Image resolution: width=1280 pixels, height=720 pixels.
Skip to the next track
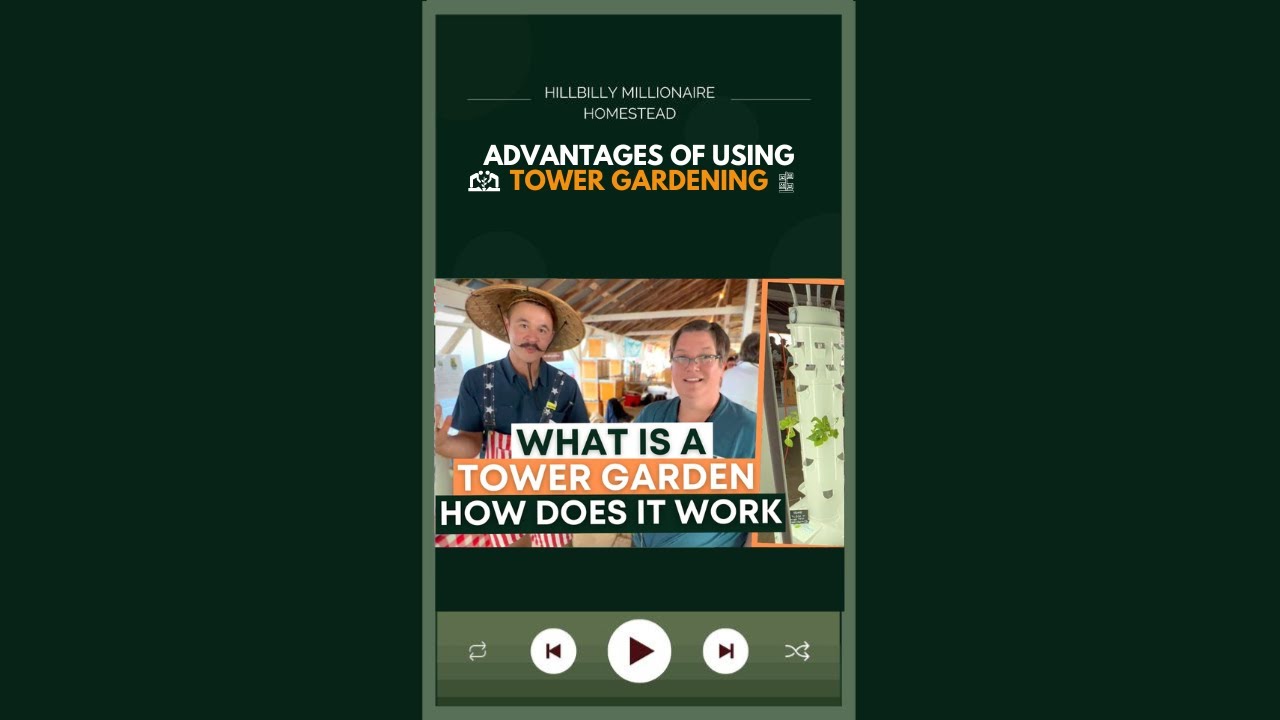click(x=726, y=651)
